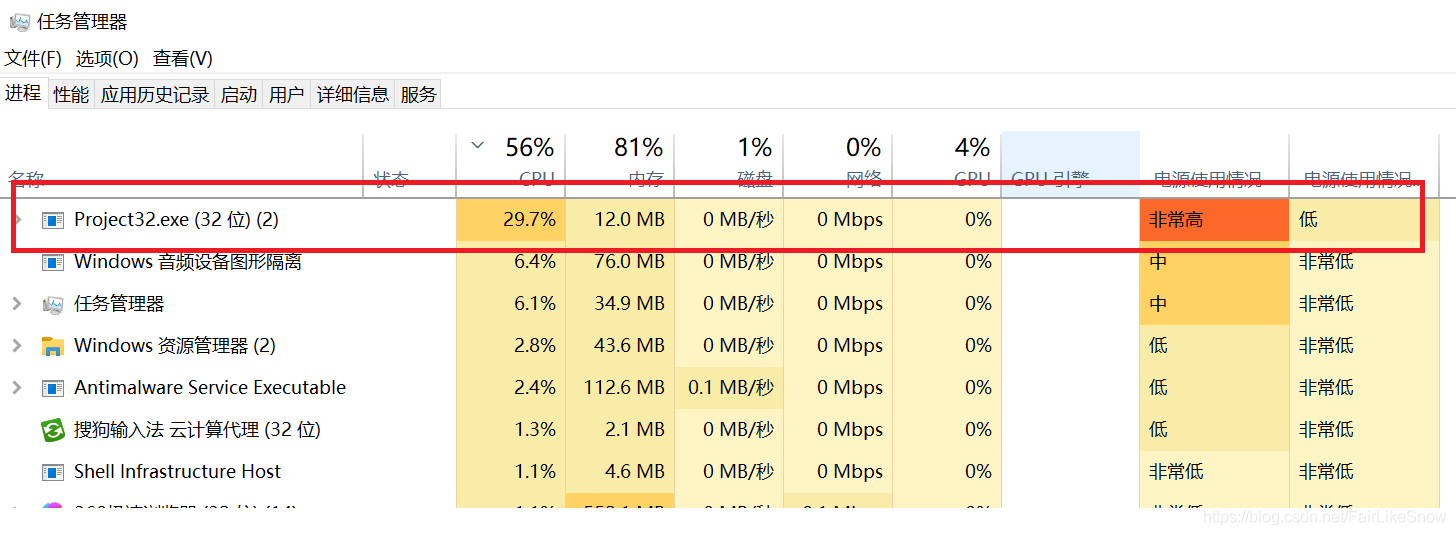Expand the Antimalware Service Executable group
This screenshot has width=1456, height=535.
(x=16, y=388)
